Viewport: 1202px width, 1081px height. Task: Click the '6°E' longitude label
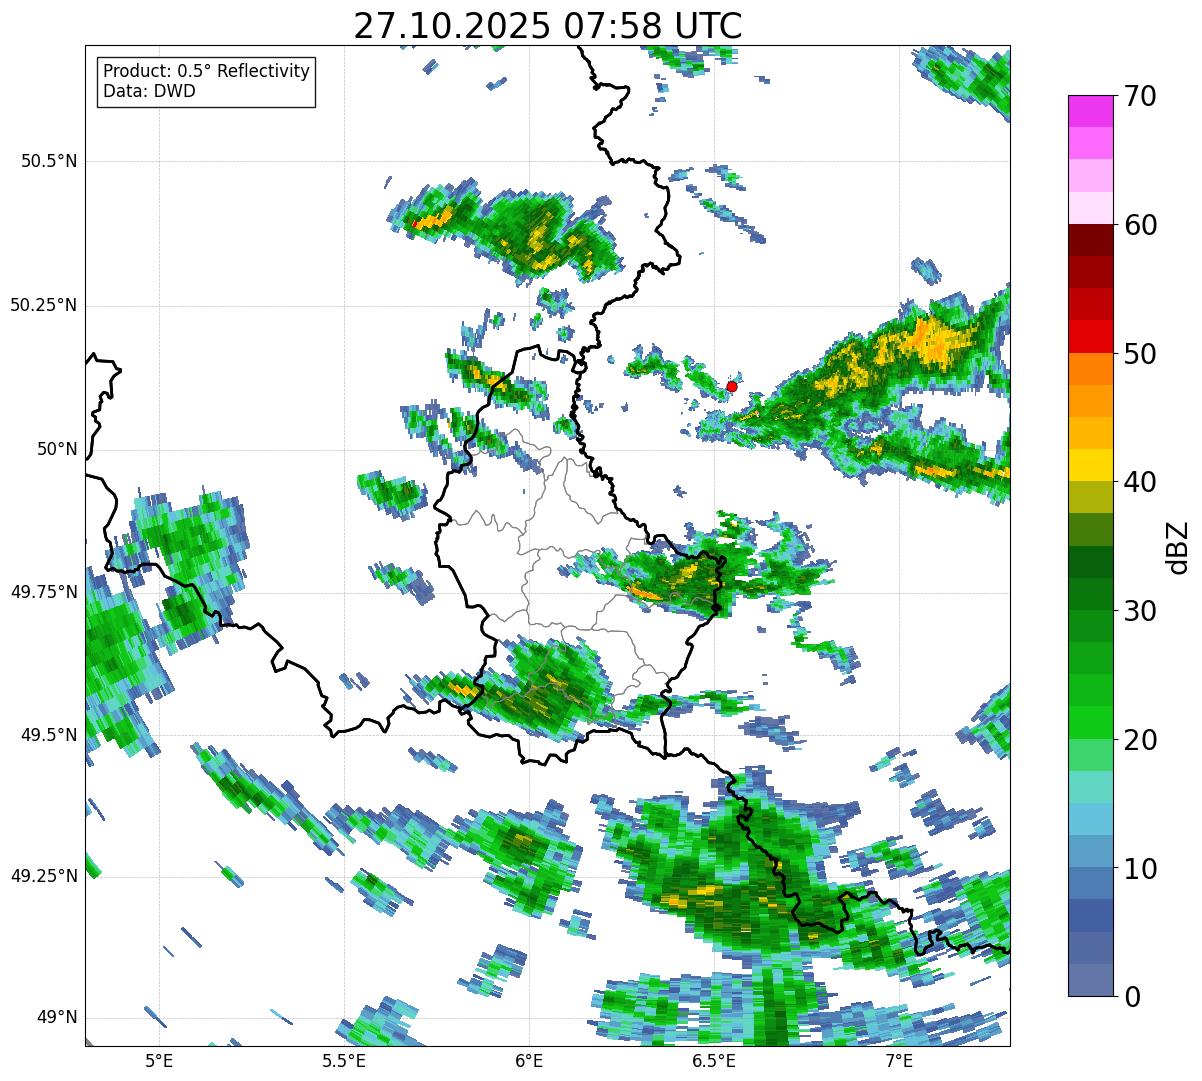click(x=529, y=1060)
